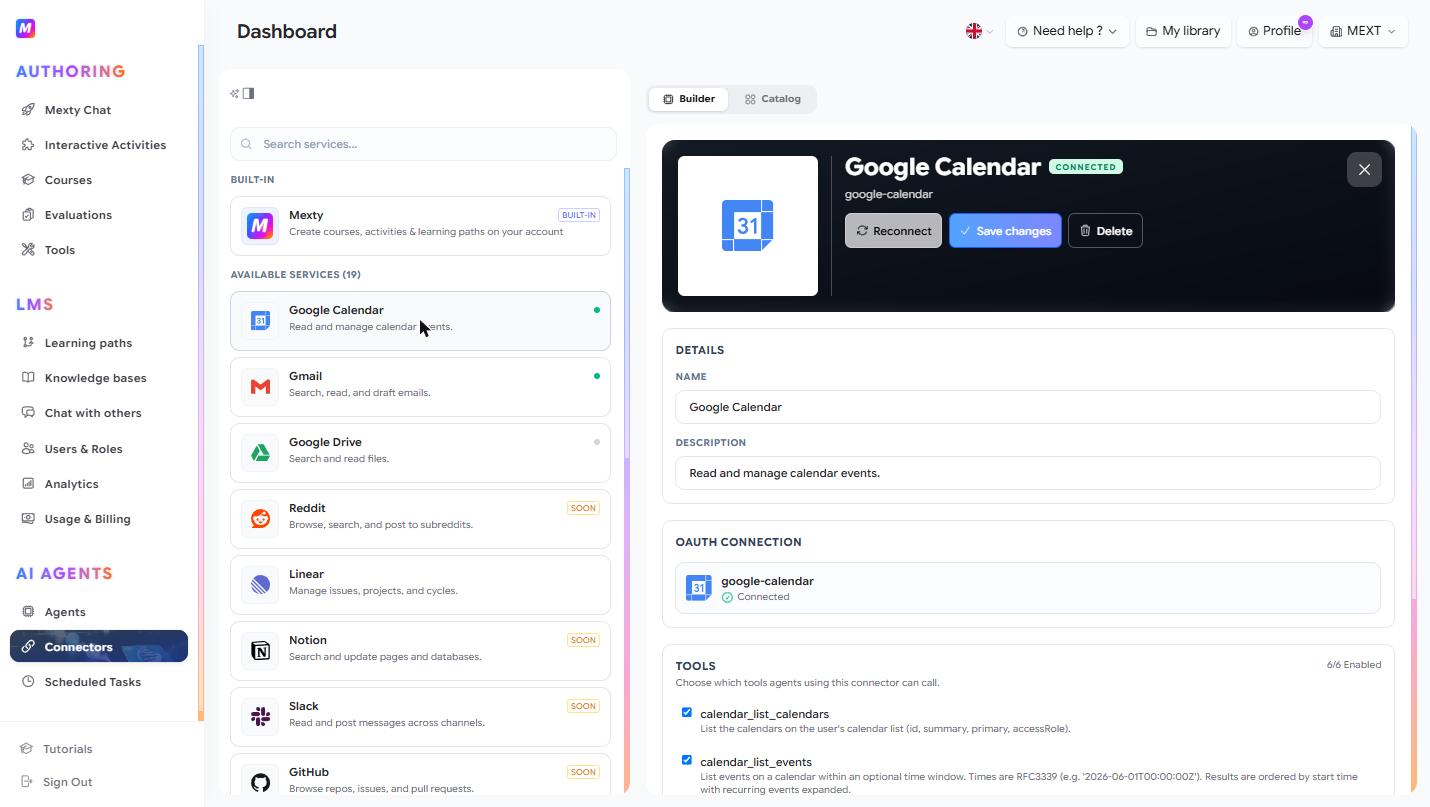The image size is (1430, 807).
Task: Click the SOON badge on Reddit
Action: [x=583, y=508]
